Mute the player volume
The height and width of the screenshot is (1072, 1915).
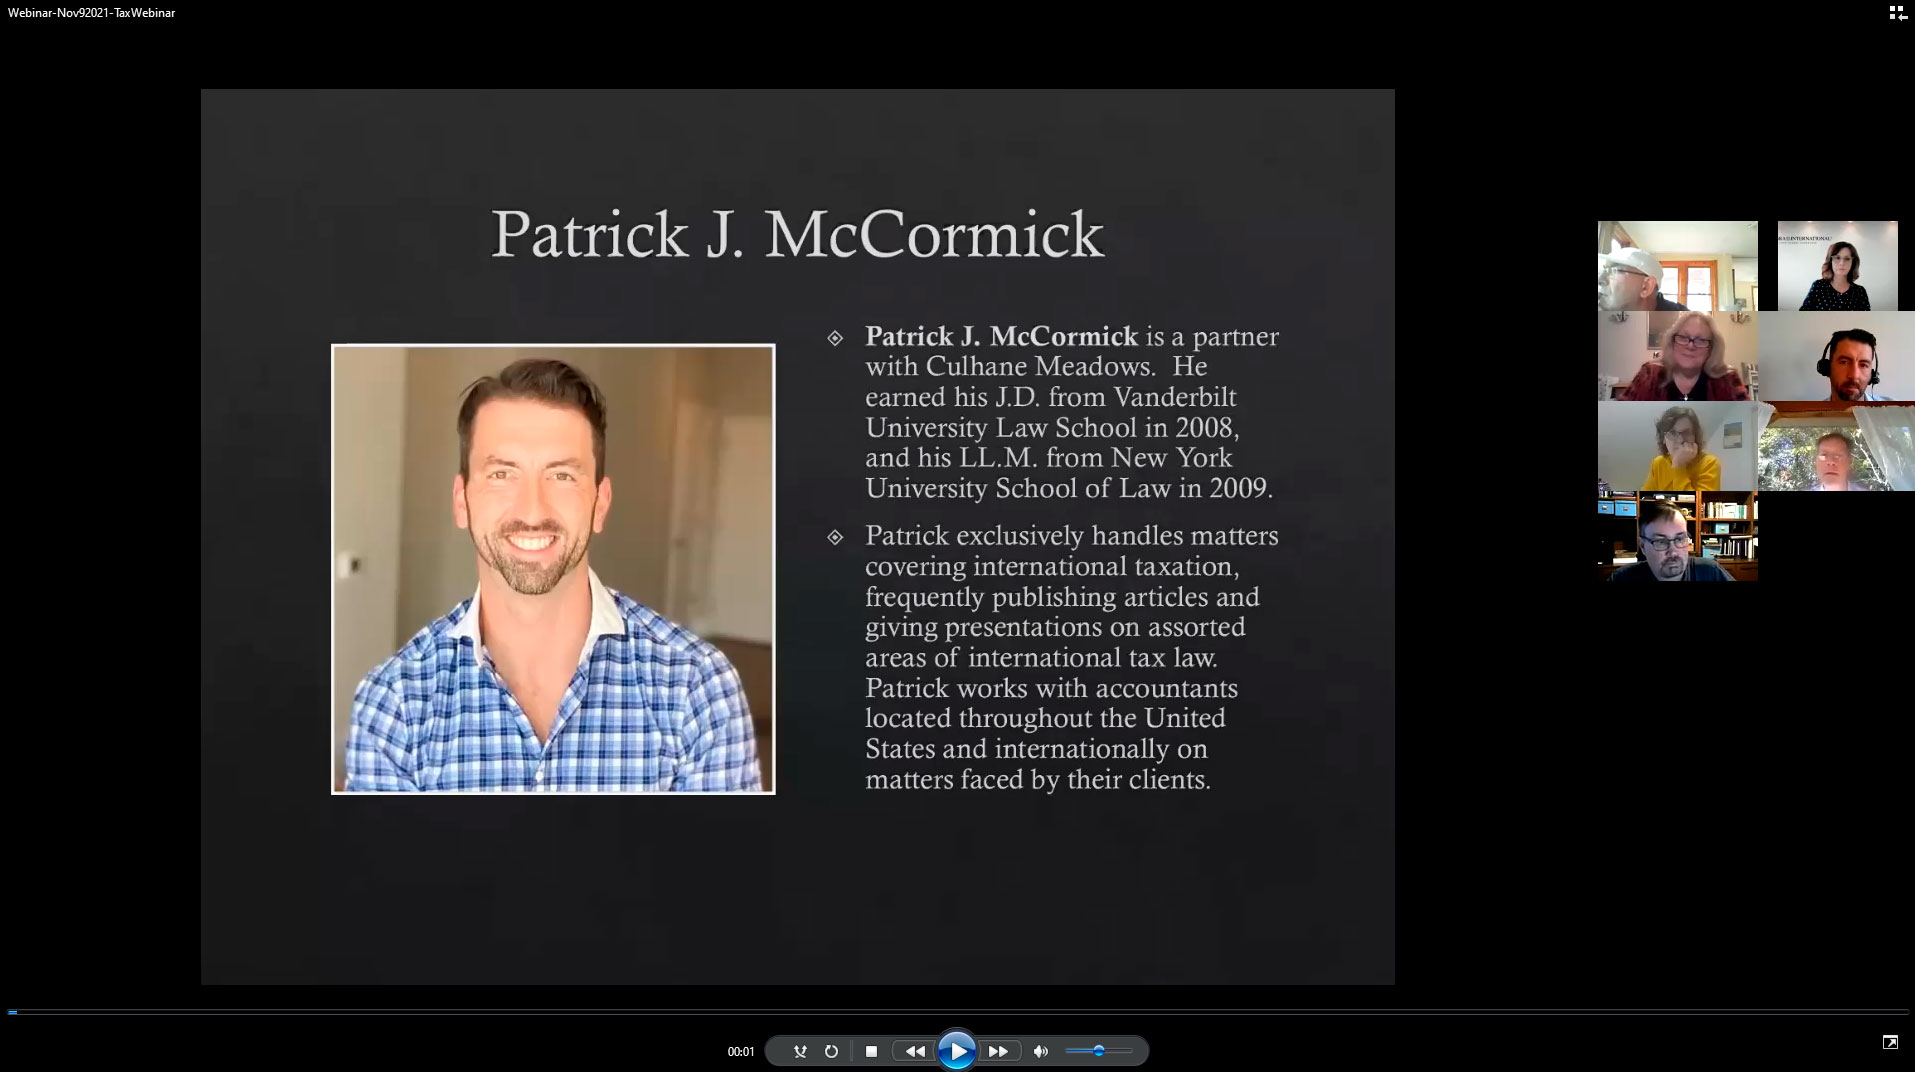(1041, 1051)
